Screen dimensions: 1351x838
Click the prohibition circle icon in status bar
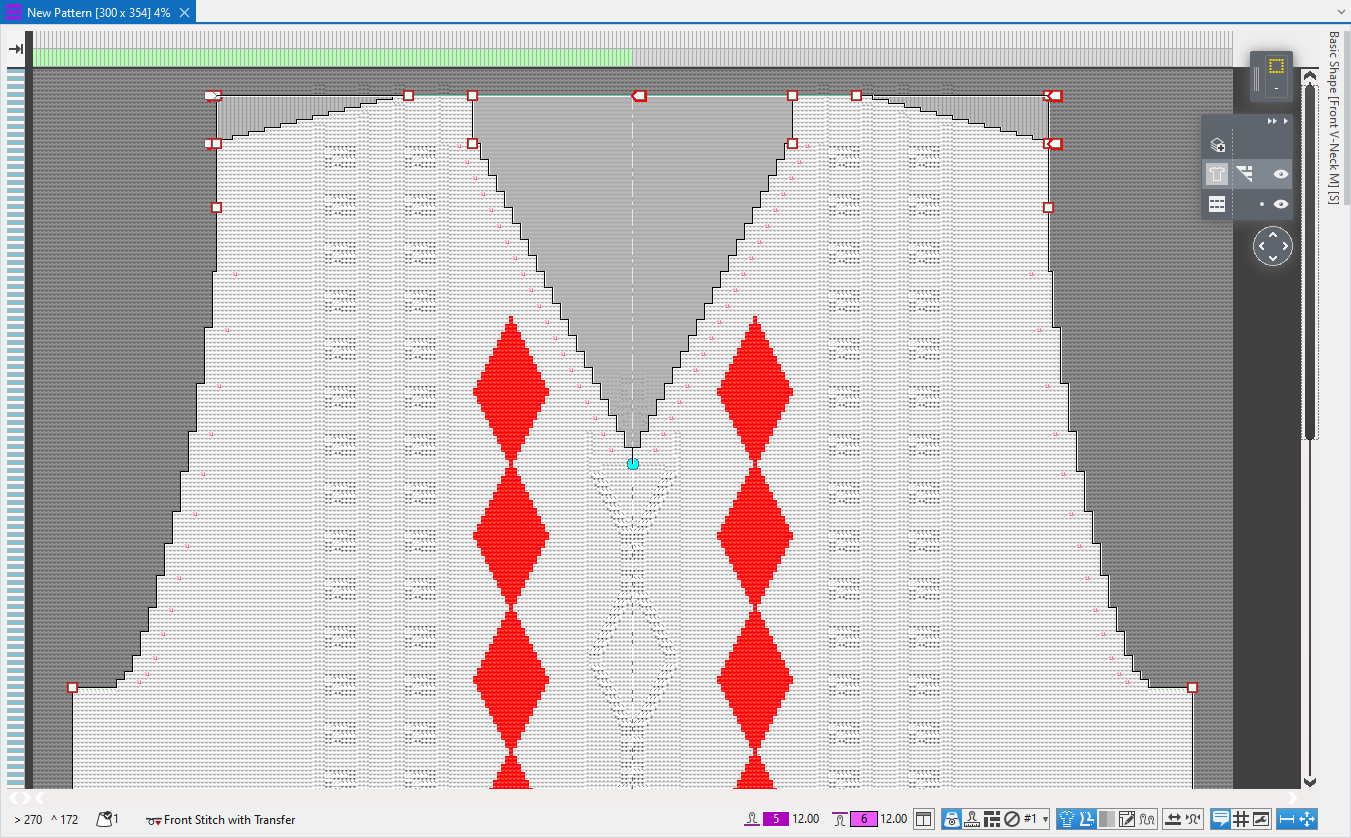pyautogui.click(x=1012, y=819)
